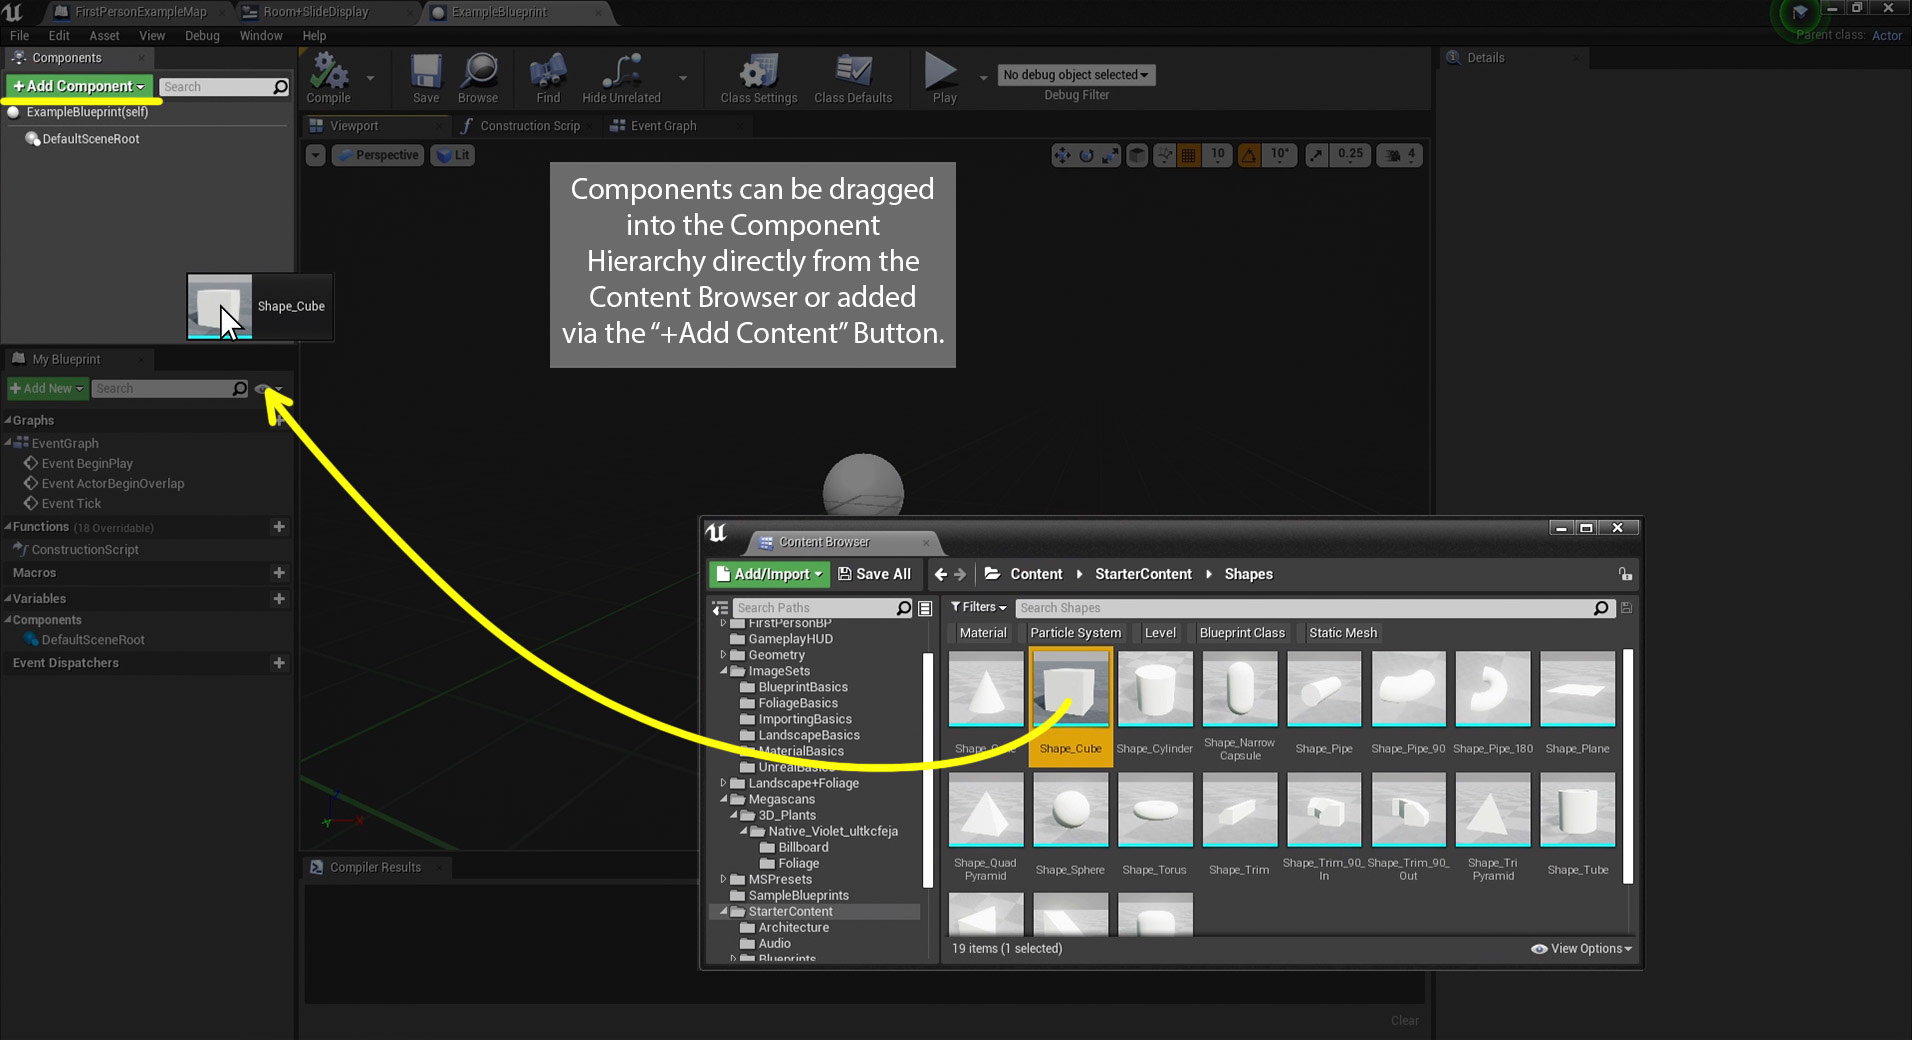Image resolution: width=1912 pixels, height=1040 pixels.
Task: Toggle Static Mesh filter
Action: [x=1342, y=633]
